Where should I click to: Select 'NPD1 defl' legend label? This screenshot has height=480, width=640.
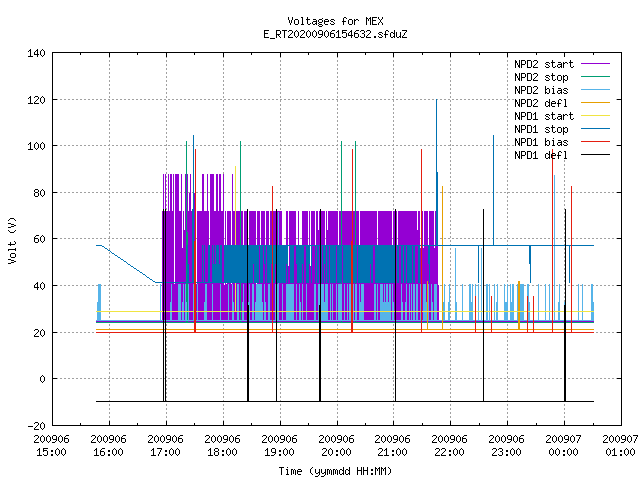541,155
